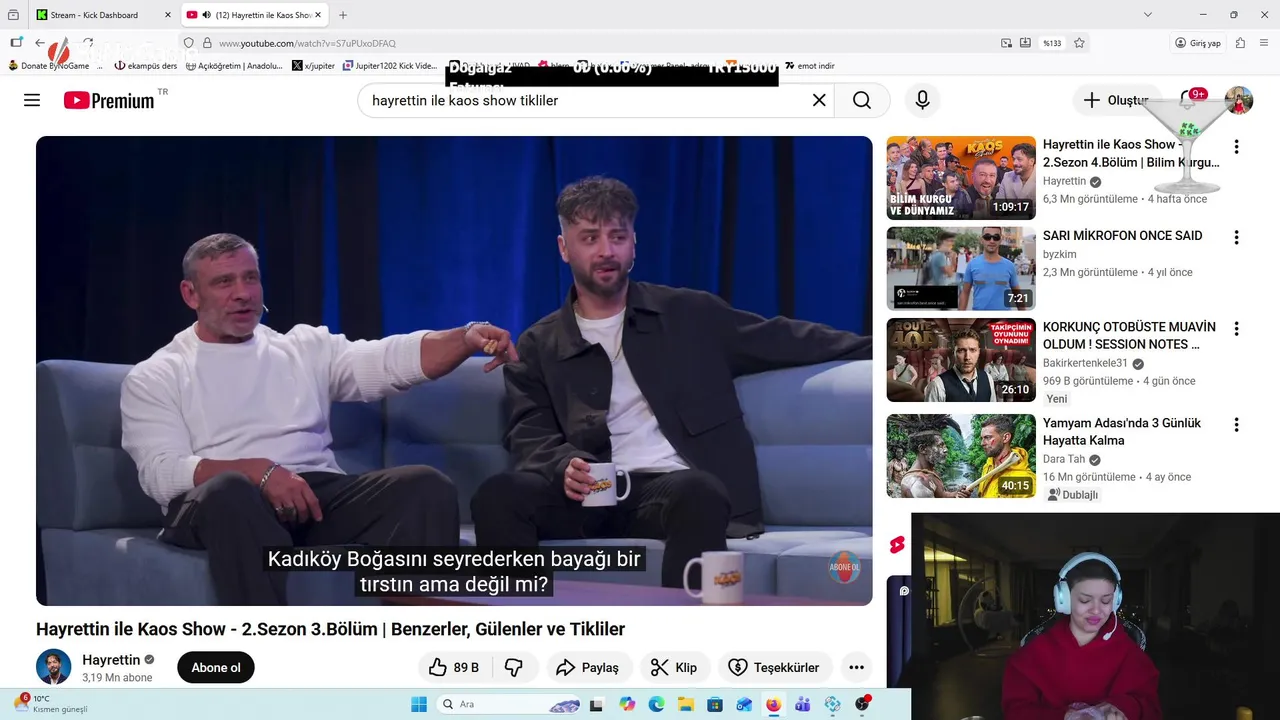Subscribe with Abone ol button
Image resolution: width=1280 pixels, height=720 pixels.
click(216, 667)
